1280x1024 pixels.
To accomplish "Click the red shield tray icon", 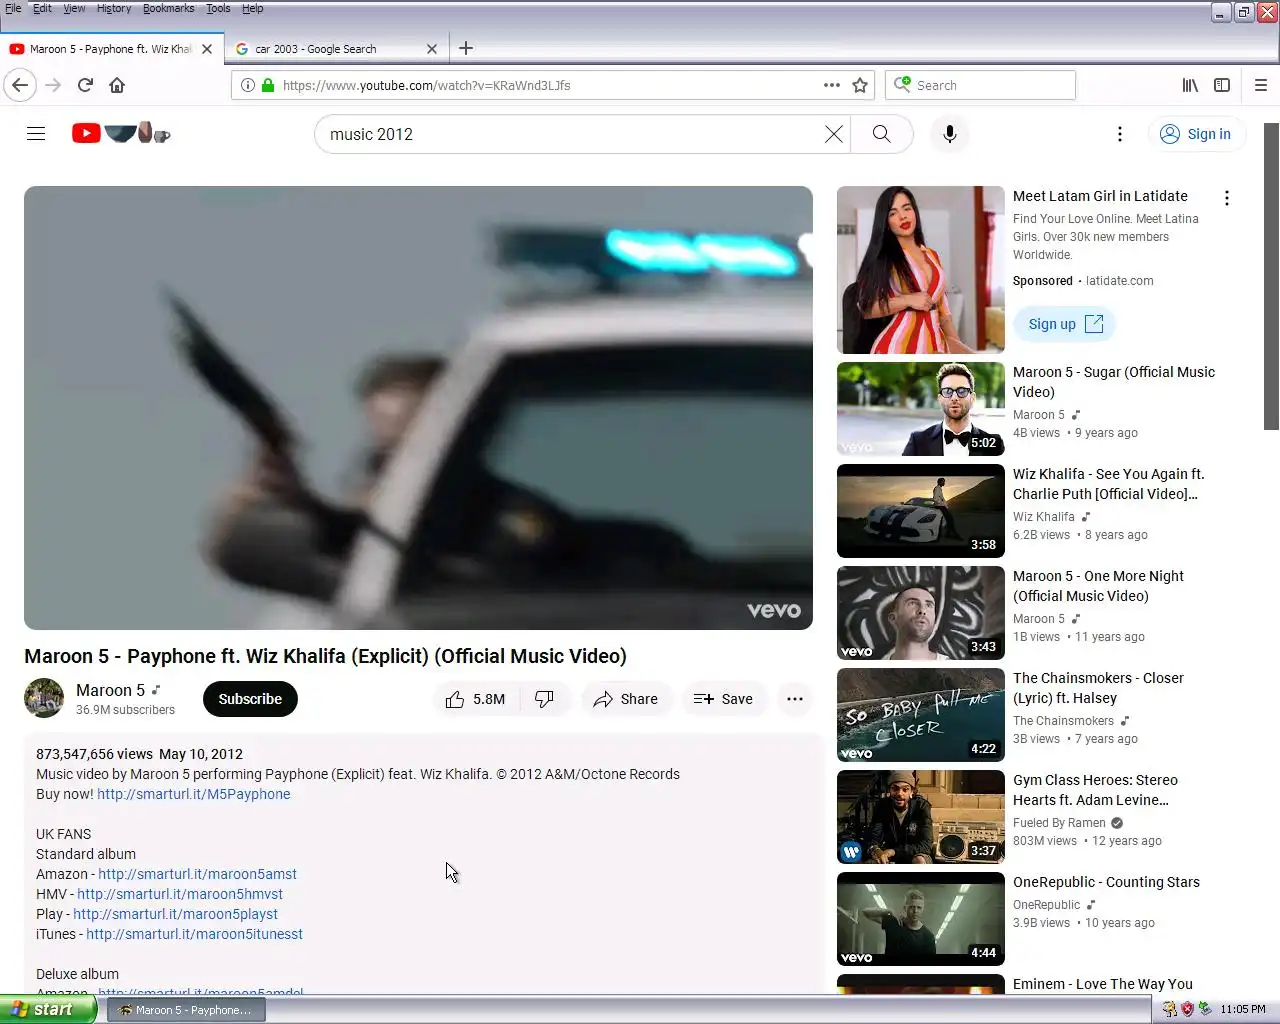I will pos(1187,1009).
